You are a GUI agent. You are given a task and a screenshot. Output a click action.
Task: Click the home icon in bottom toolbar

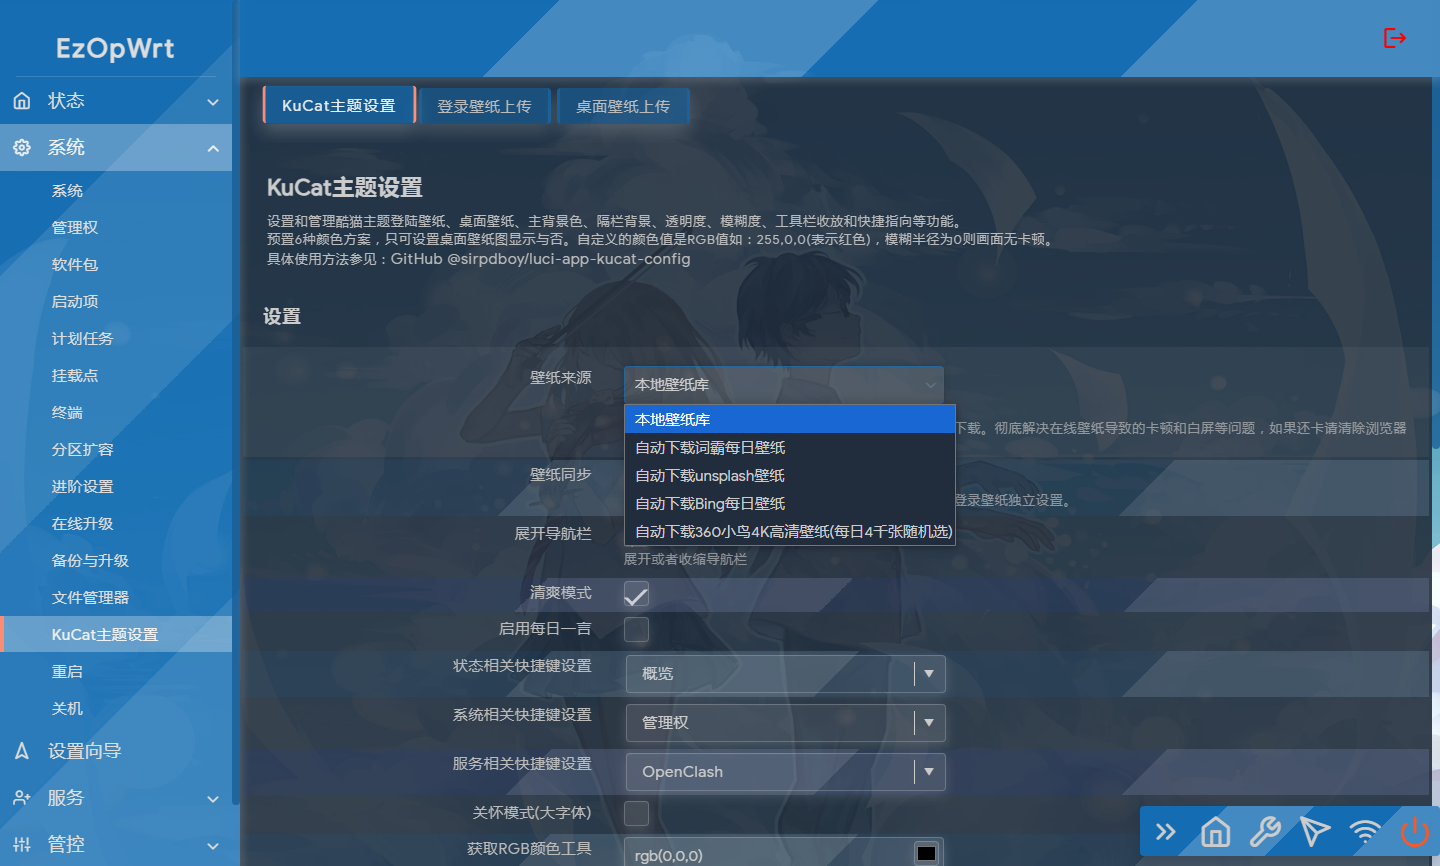(1215, 832)
